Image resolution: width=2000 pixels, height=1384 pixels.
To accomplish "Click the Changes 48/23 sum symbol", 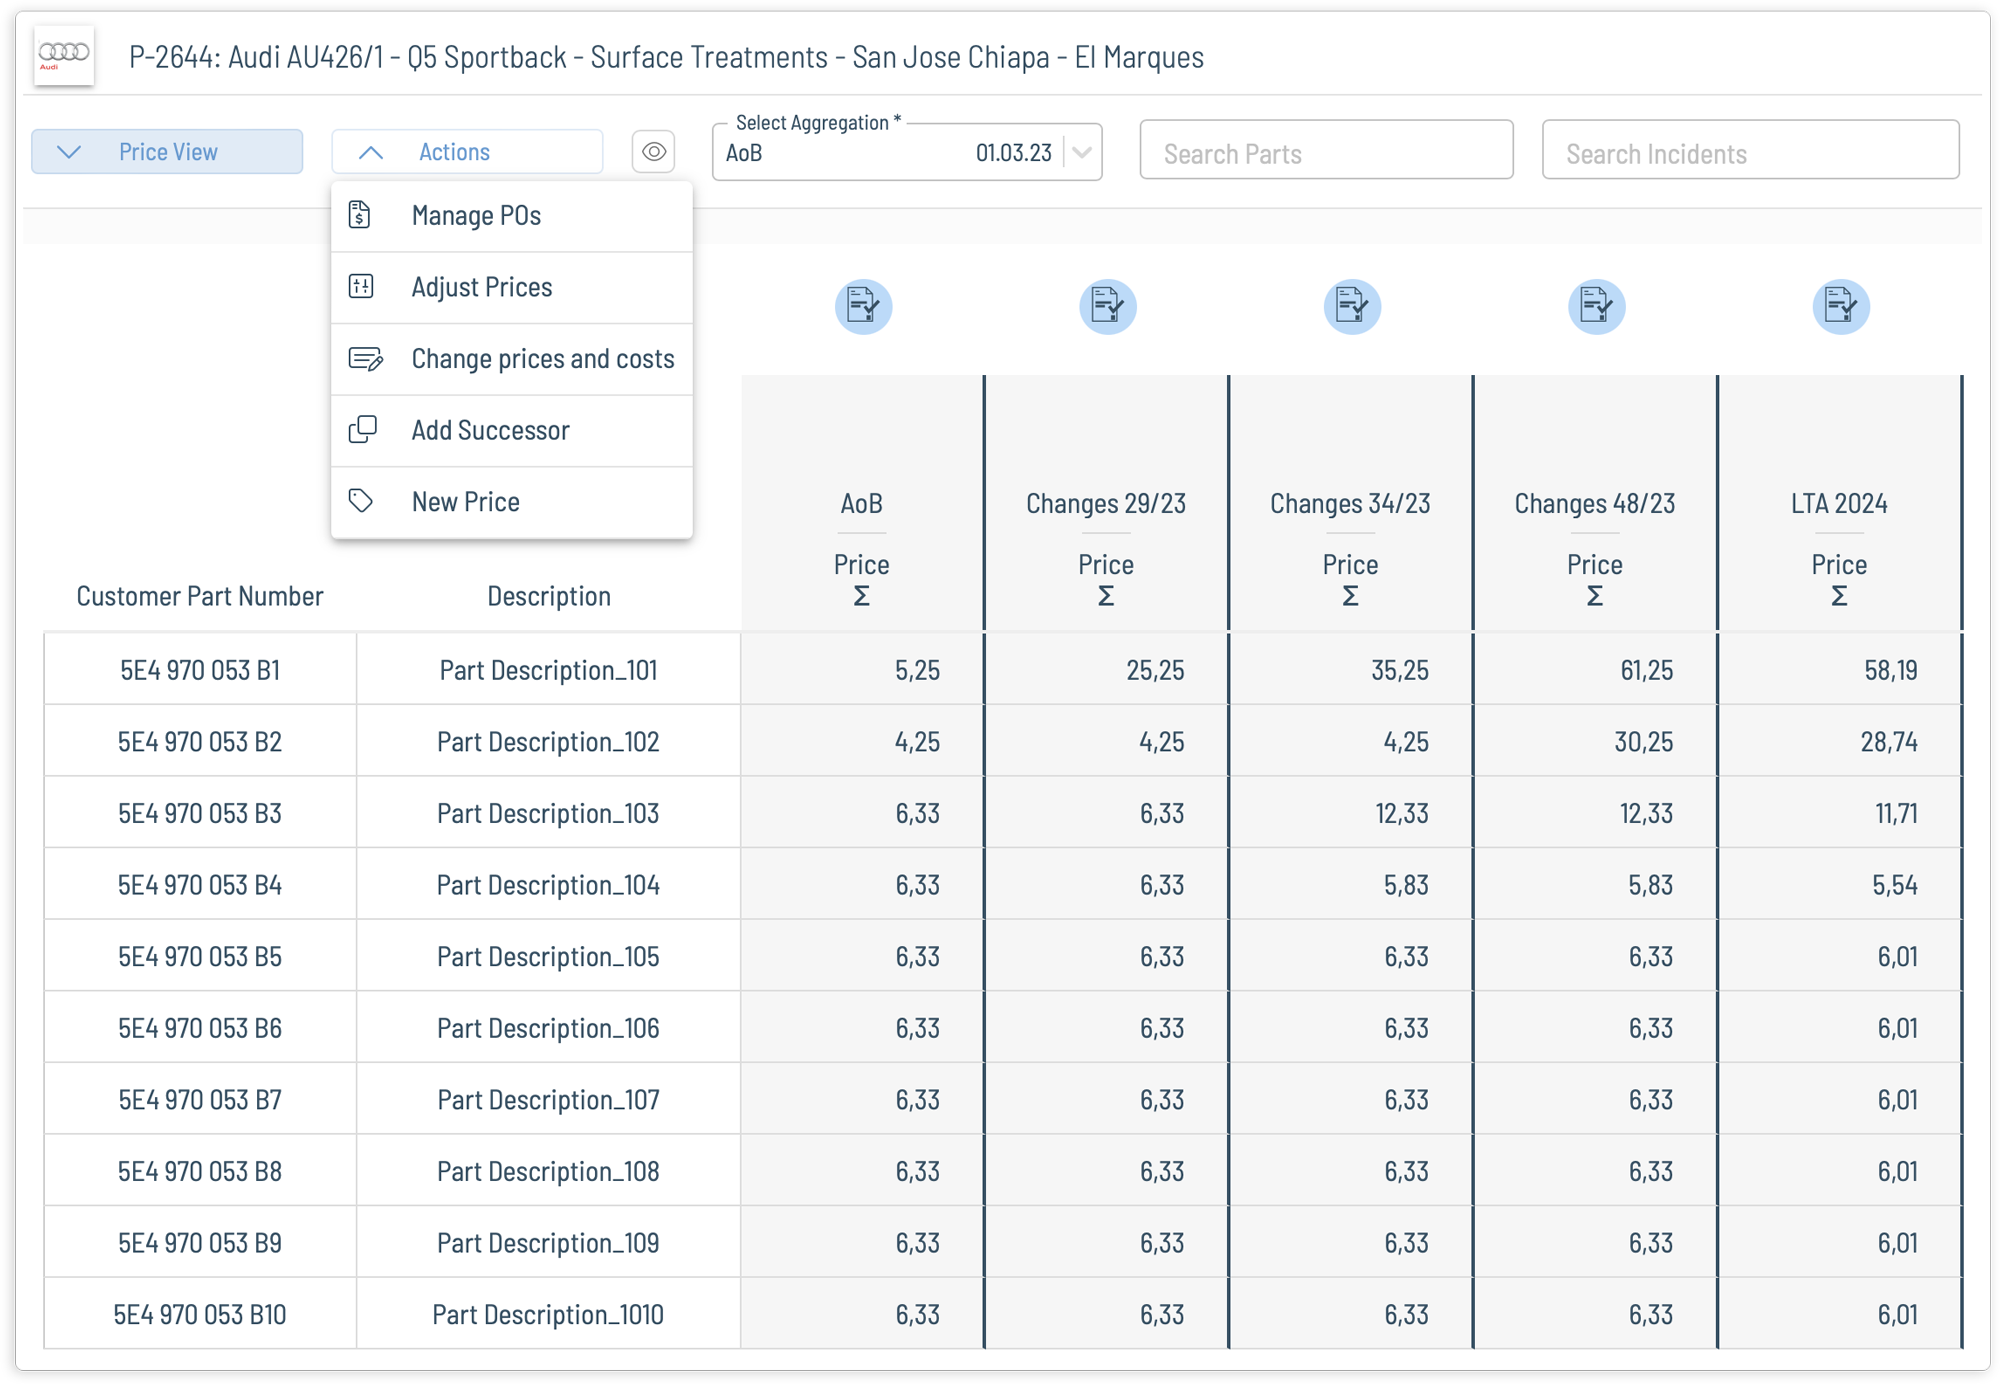I will pyautogui.click(x=1595, y=597).
